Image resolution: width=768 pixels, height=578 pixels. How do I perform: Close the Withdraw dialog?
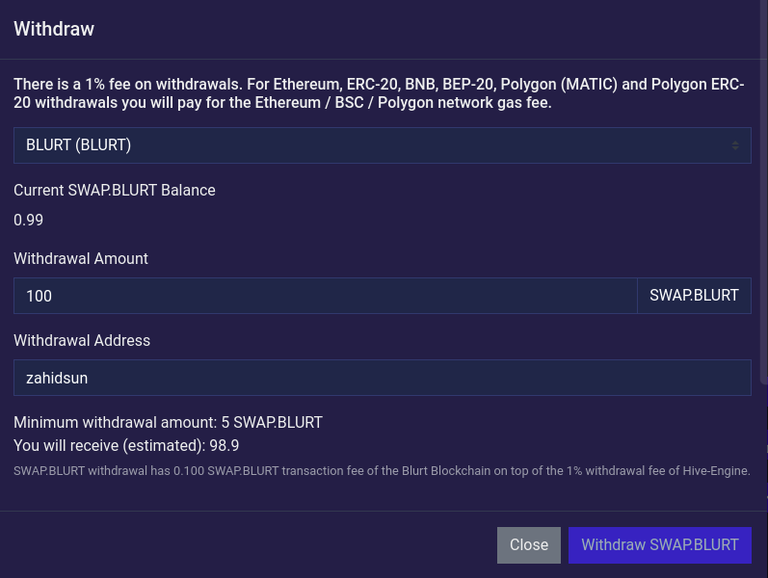528,545
